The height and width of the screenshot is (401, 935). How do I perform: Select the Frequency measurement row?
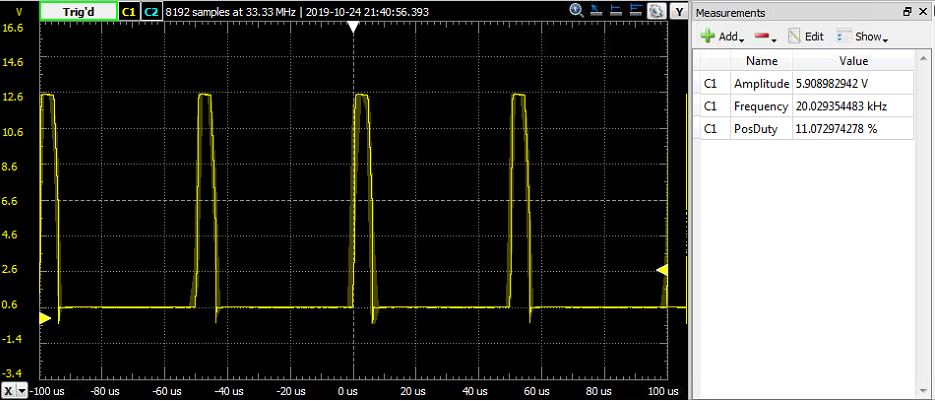pyautogui.click(x=761, y=106)
